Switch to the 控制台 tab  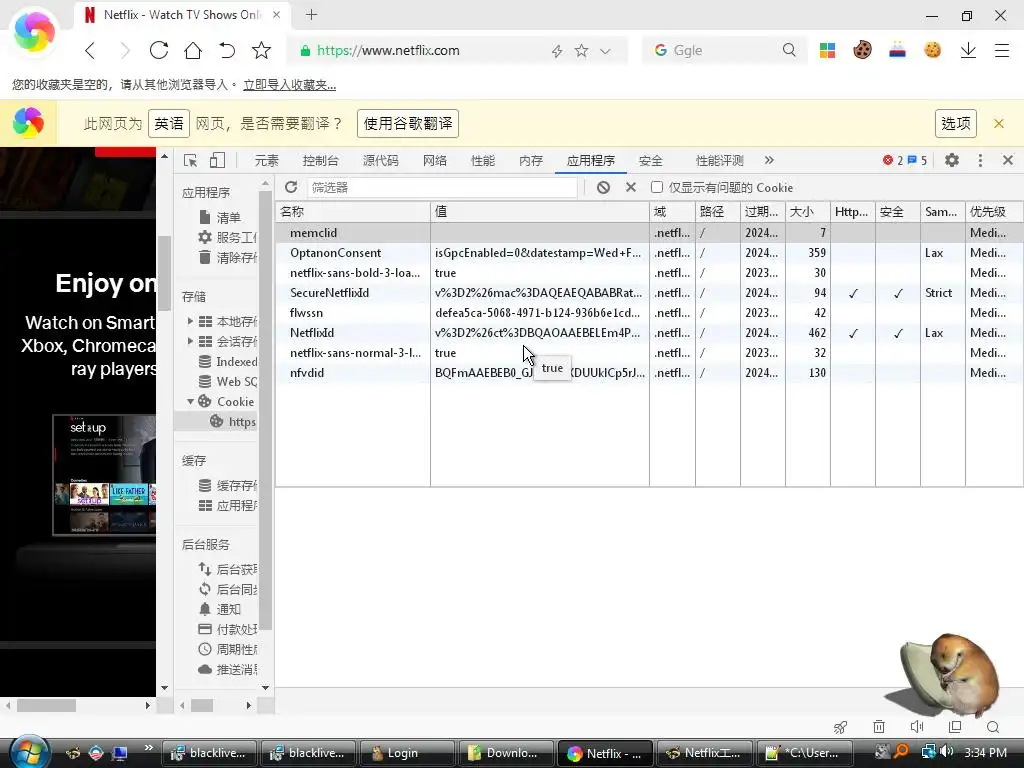click(321, 161)
